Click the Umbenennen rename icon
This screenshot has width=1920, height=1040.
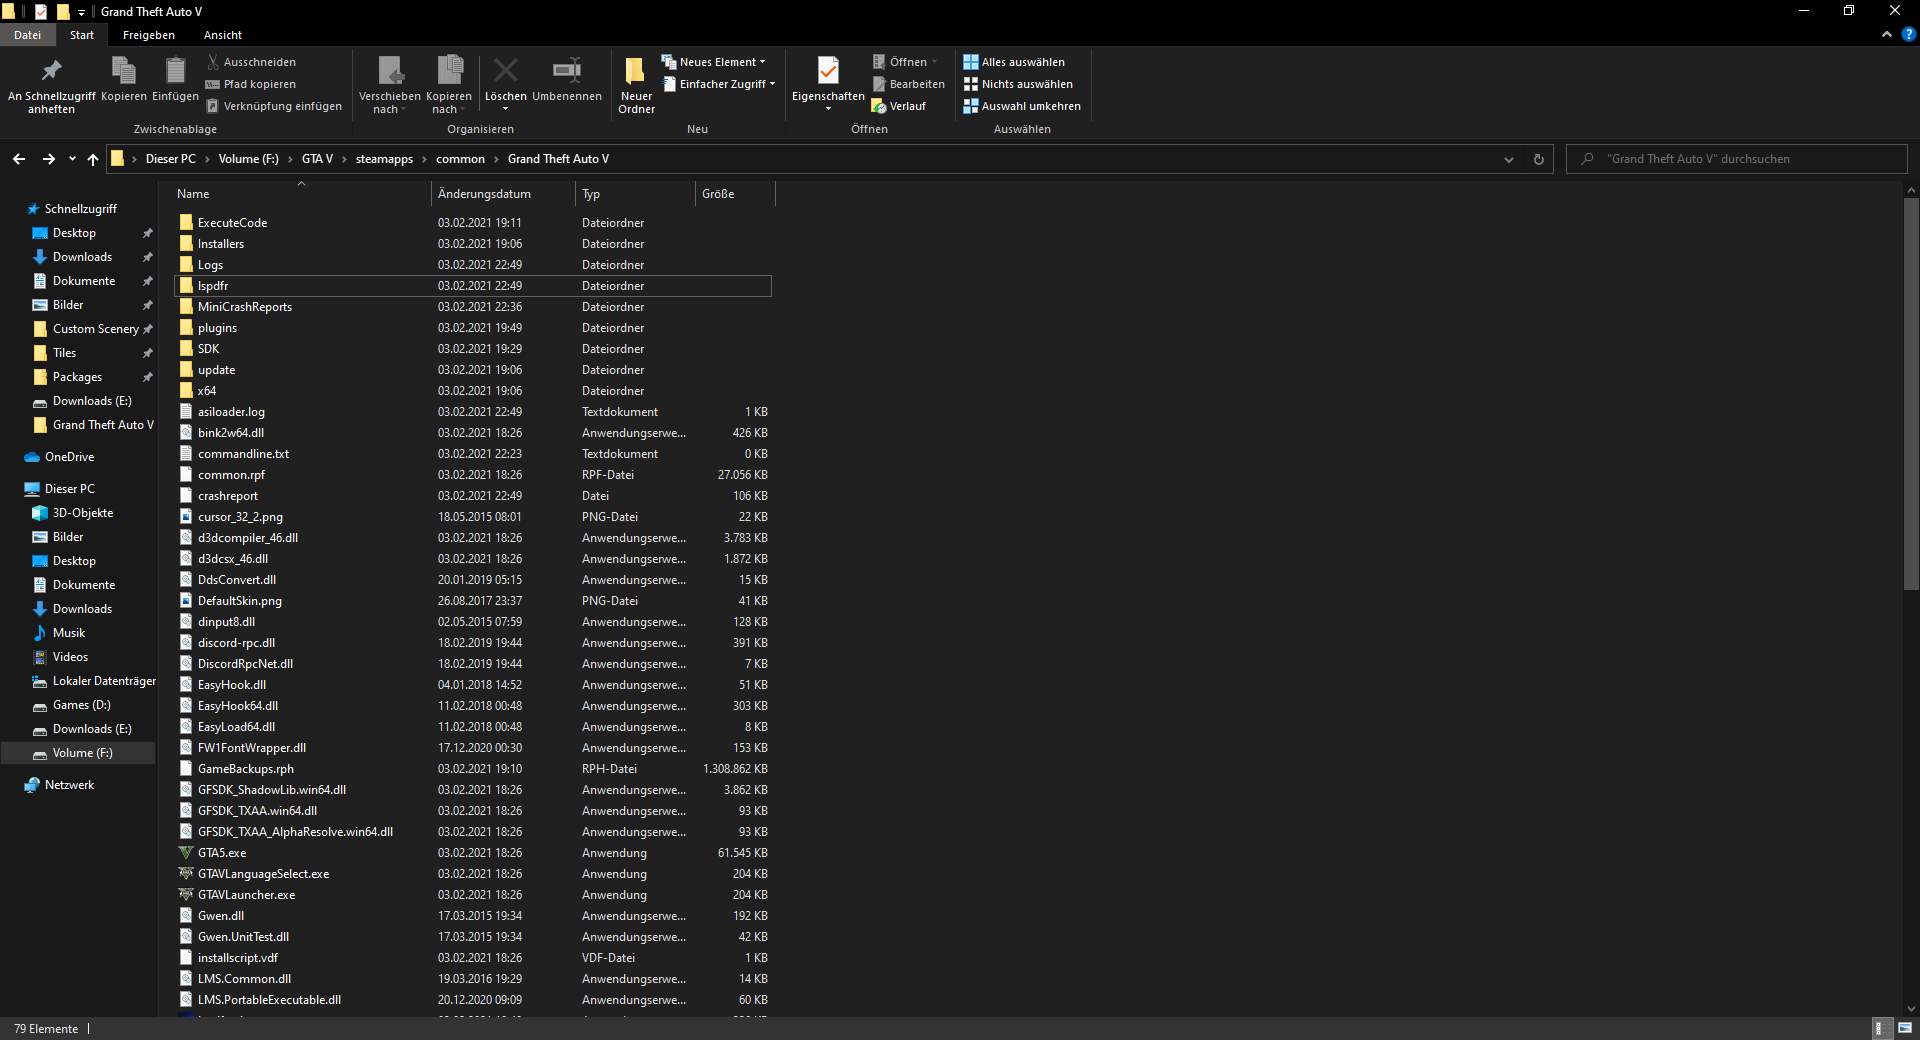566,72
